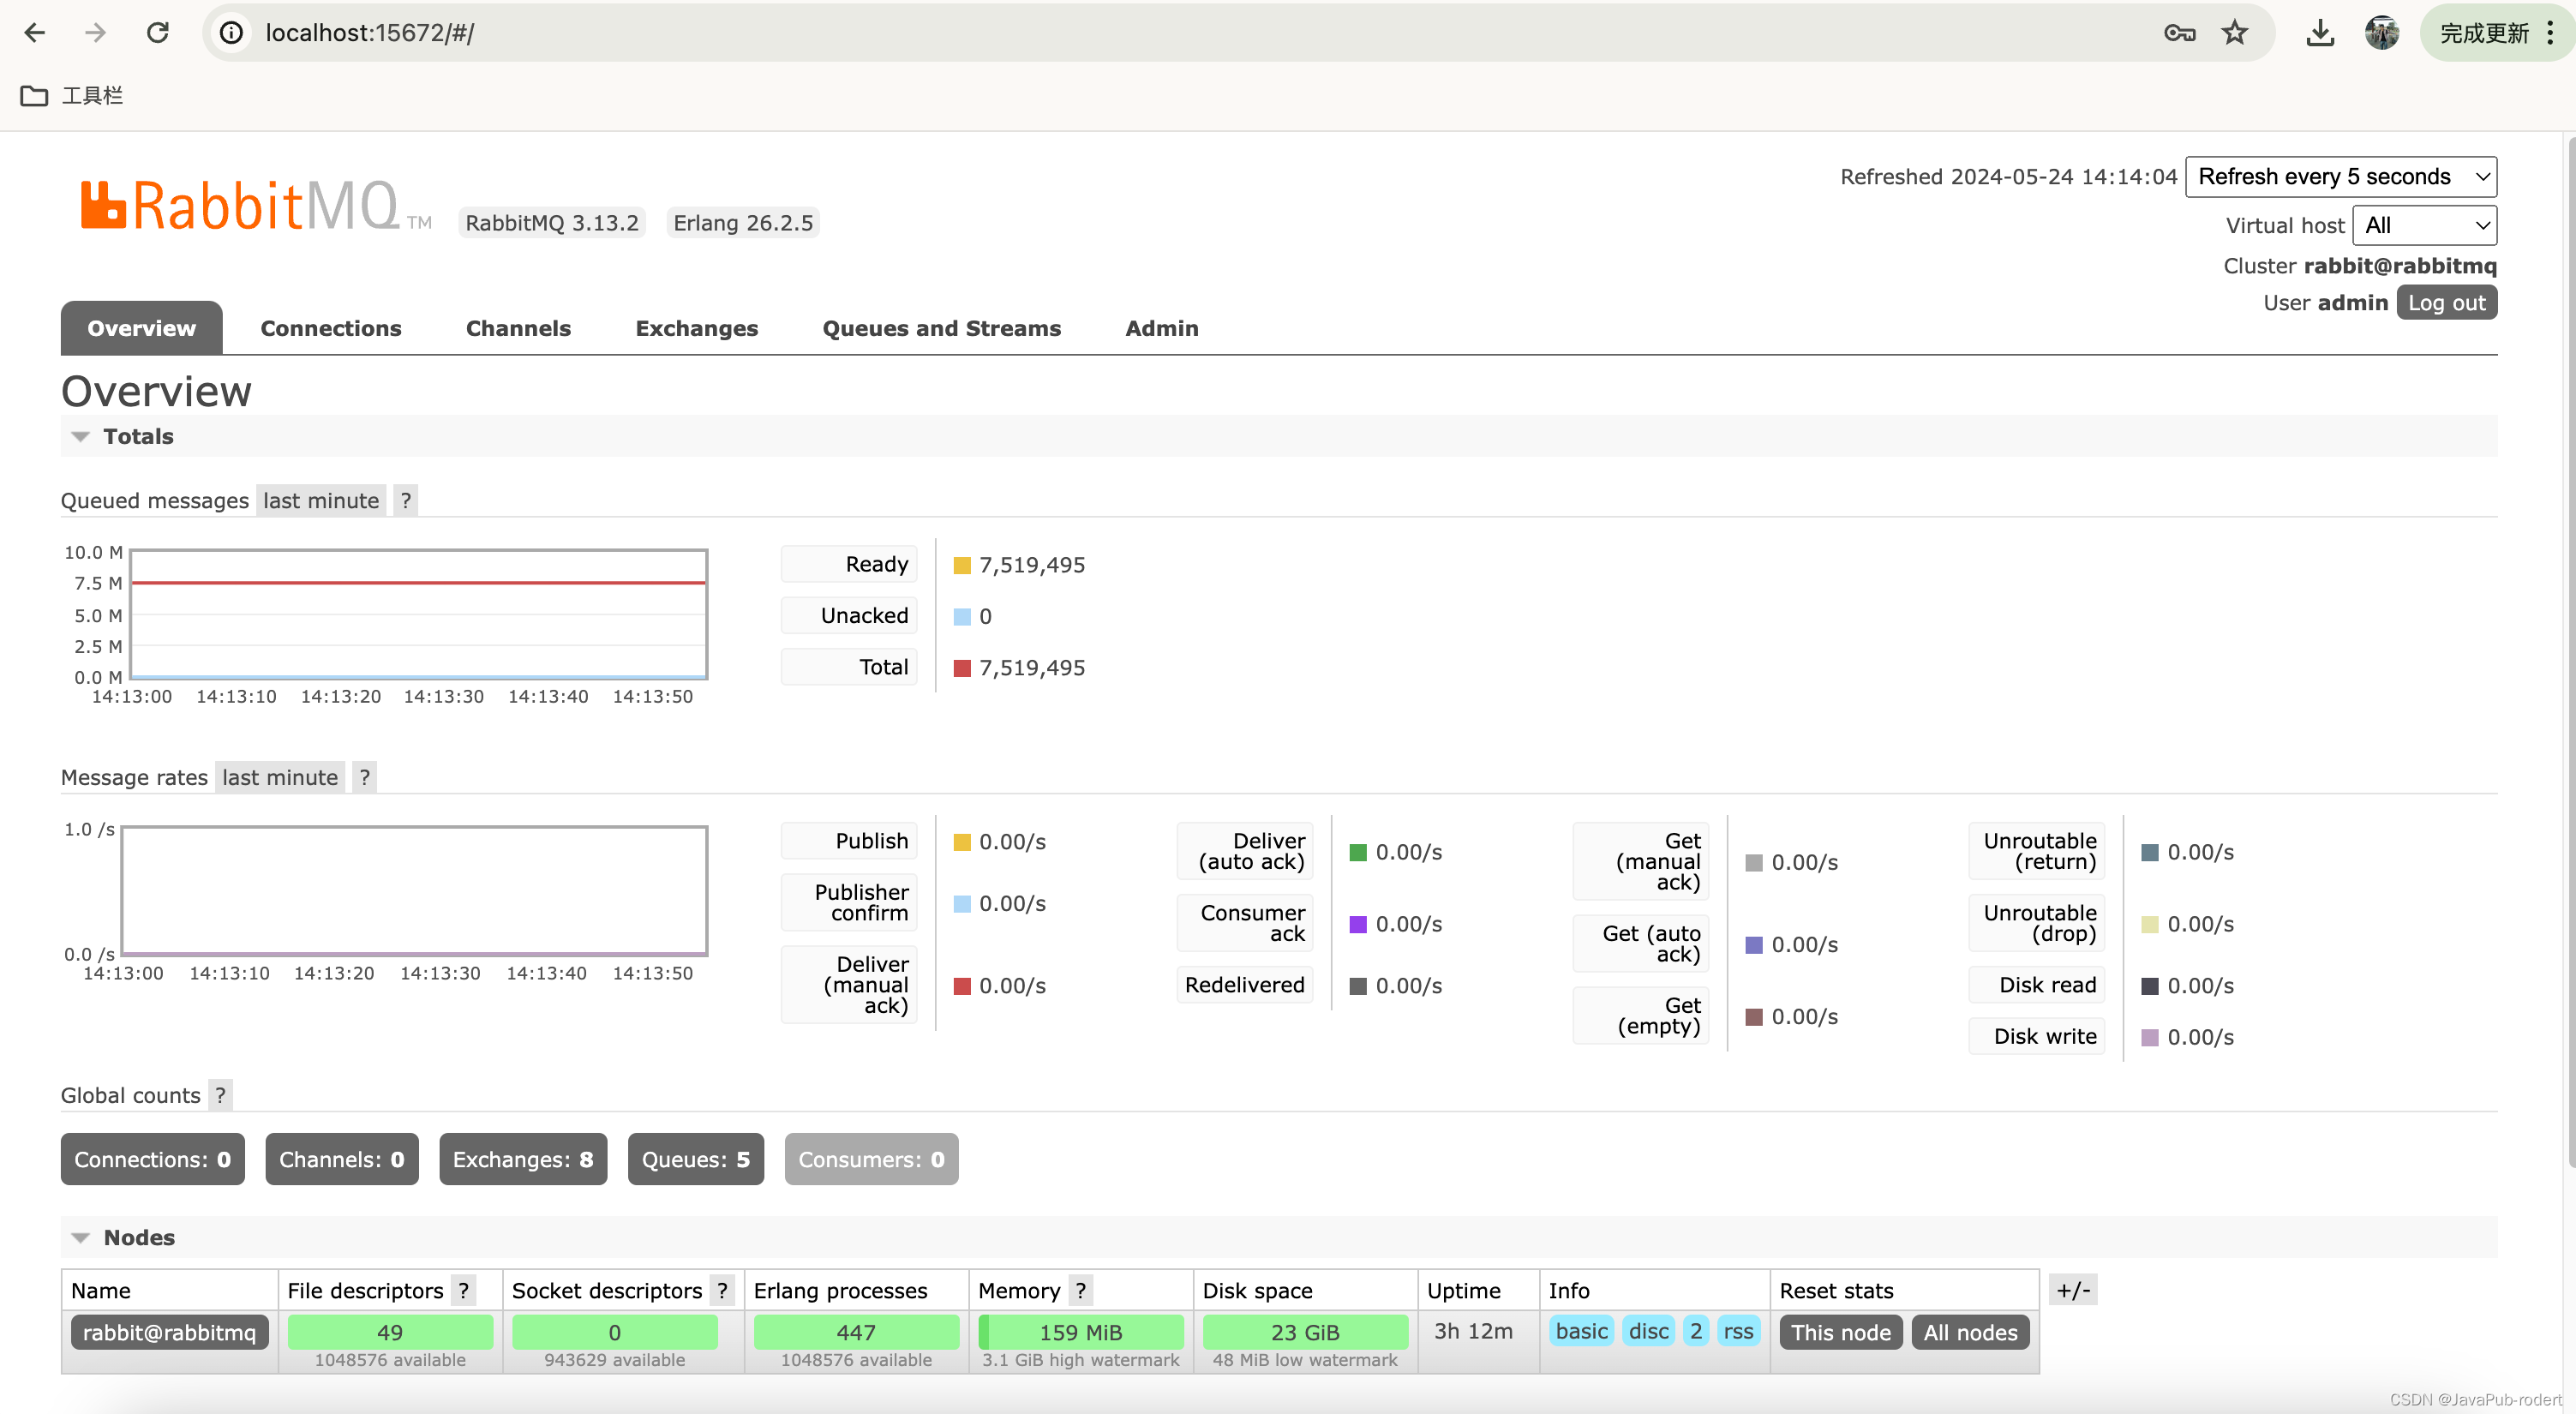
Task: Open browser downloads icon
Action: 2320,33
